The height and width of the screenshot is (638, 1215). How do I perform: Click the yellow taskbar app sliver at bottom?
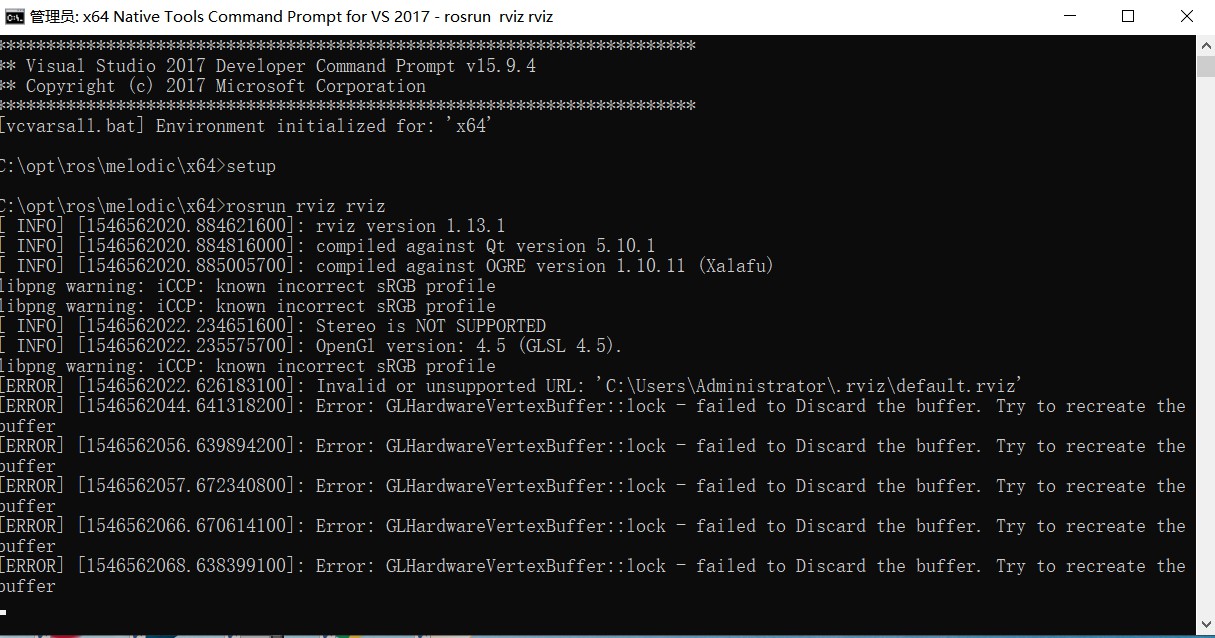pos(355,634)
